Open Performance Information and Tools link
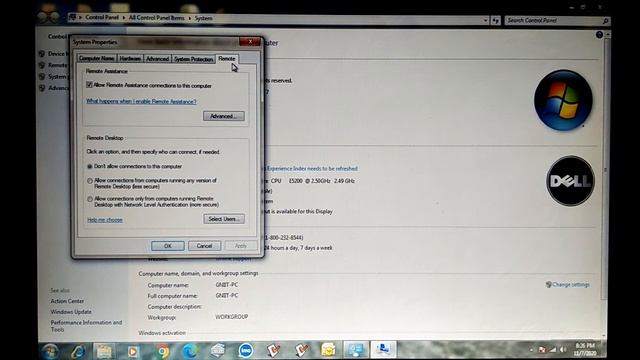This screenshot has height=360, width=640. pyautogui.click(x=86, y=326)
